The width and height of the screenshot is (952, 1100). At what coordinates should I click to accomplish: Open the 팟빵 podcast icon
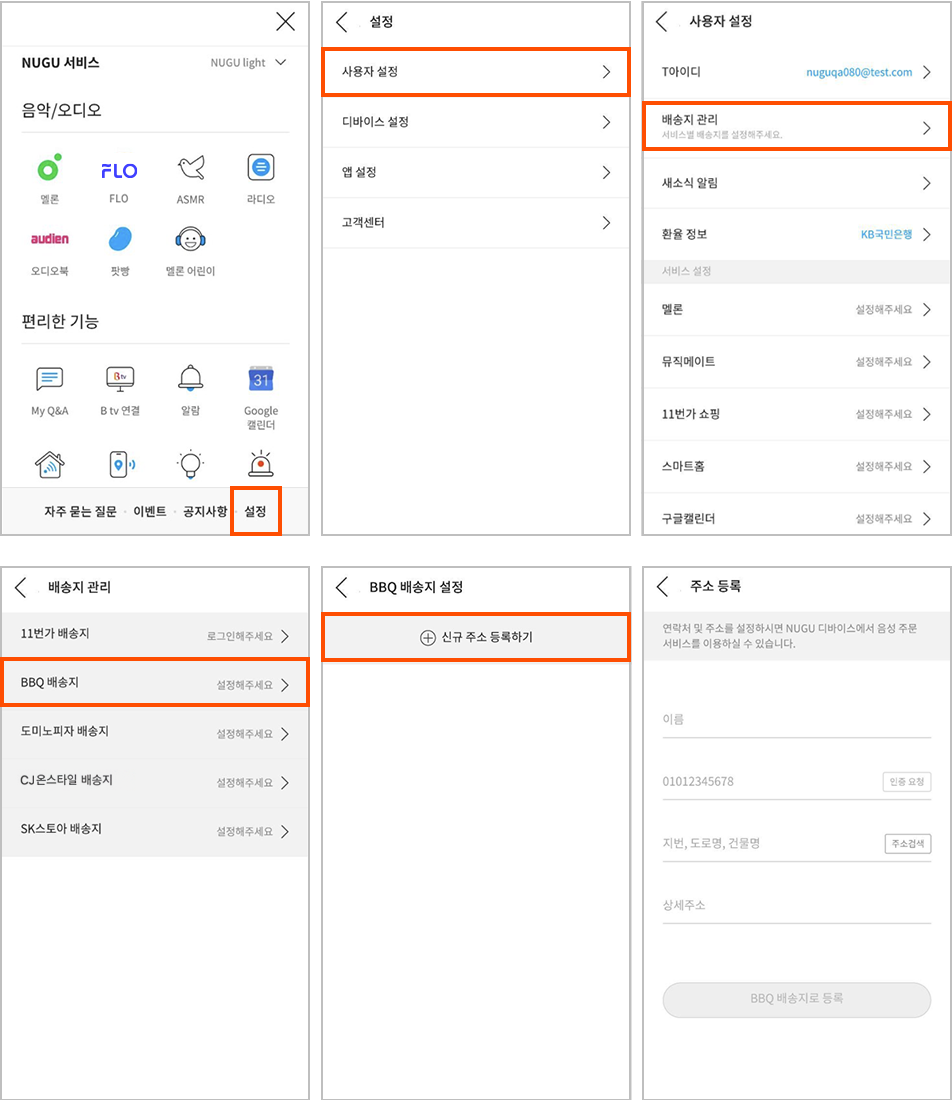[120, 239]
